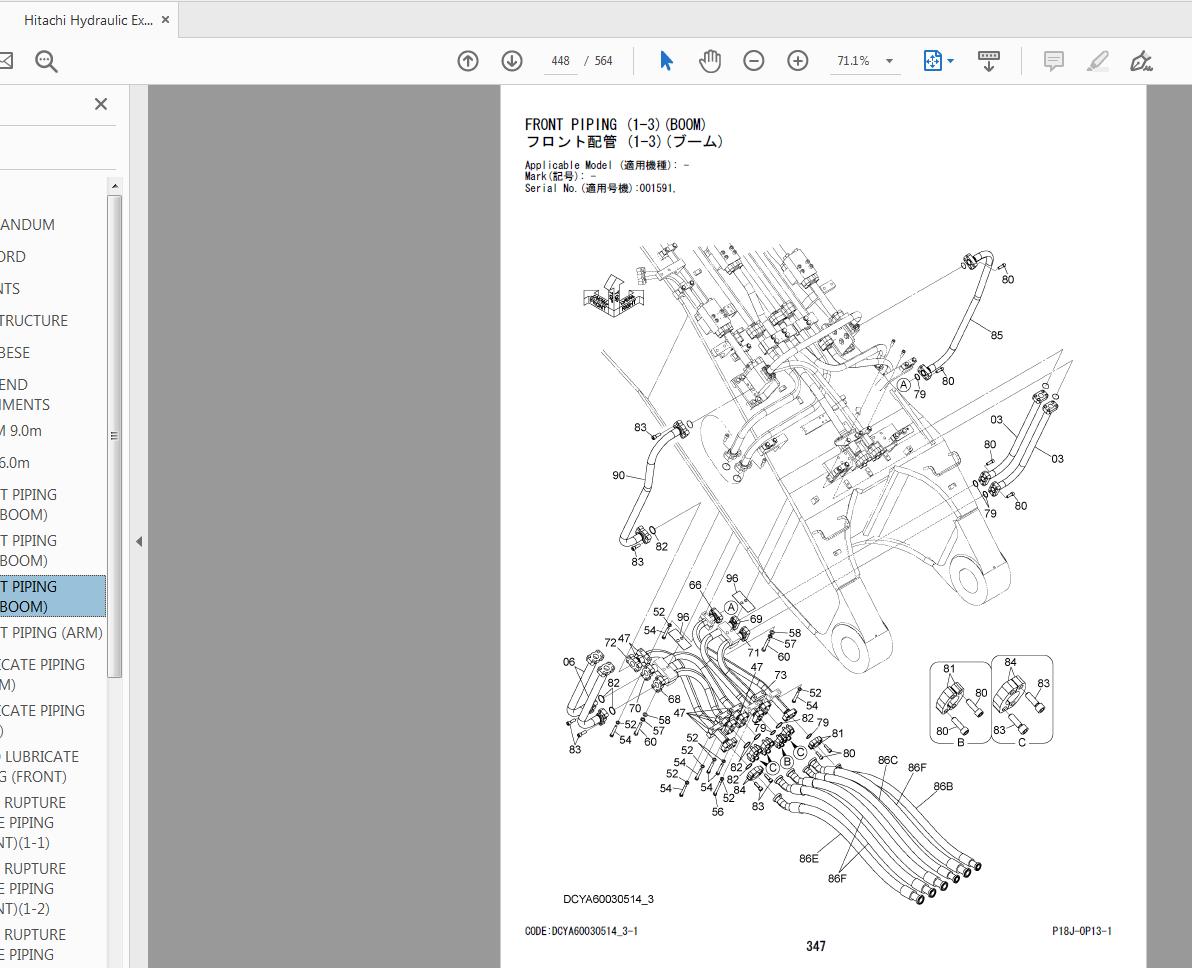Image resolution: width=1192 pixels, height=968 pixels.
Task: Click the page number 347 footer
Action: click(x=816, y=947)
